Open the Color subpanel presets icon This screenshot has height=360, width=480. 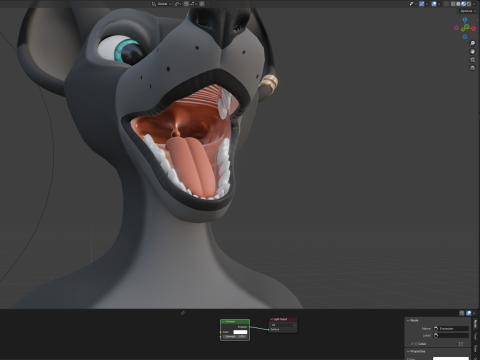(x=461, y=344)
